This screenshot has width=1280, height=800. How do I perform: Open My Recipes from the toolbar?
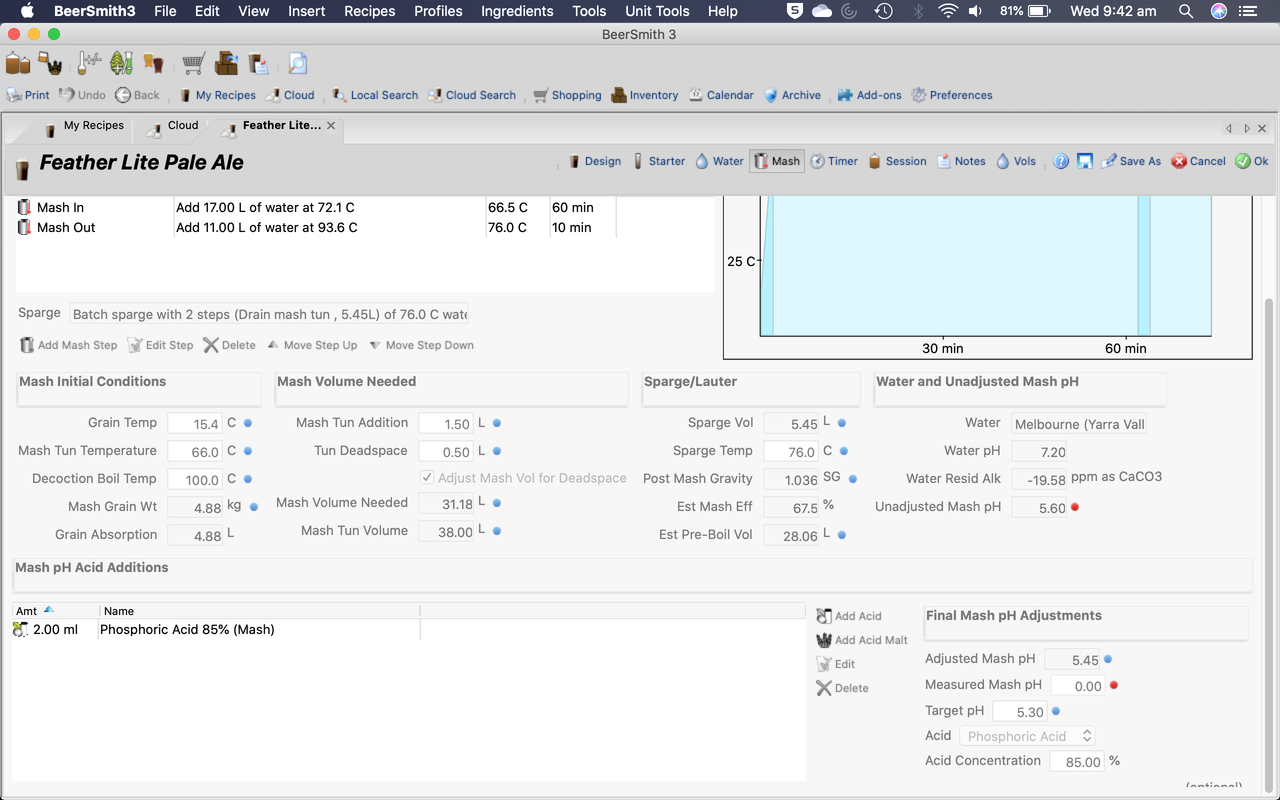tap(217, 95)
